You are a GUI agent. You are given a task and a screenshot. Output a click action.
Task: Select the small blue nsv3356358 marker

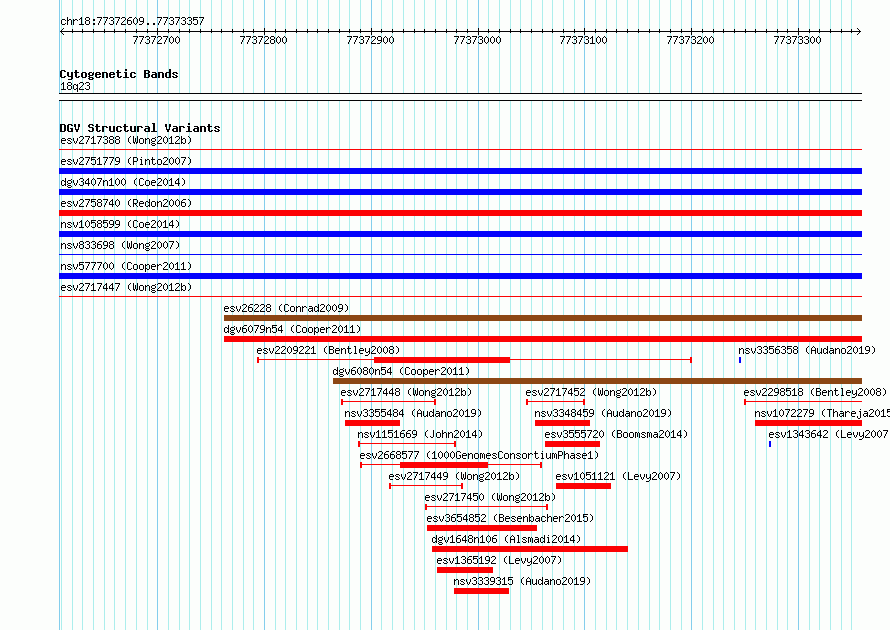tap(740, 360)
